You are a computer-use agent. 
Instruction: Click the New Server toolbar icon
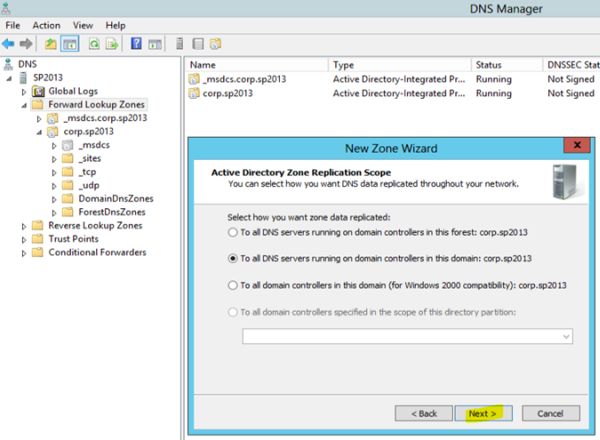pos(179,44)
